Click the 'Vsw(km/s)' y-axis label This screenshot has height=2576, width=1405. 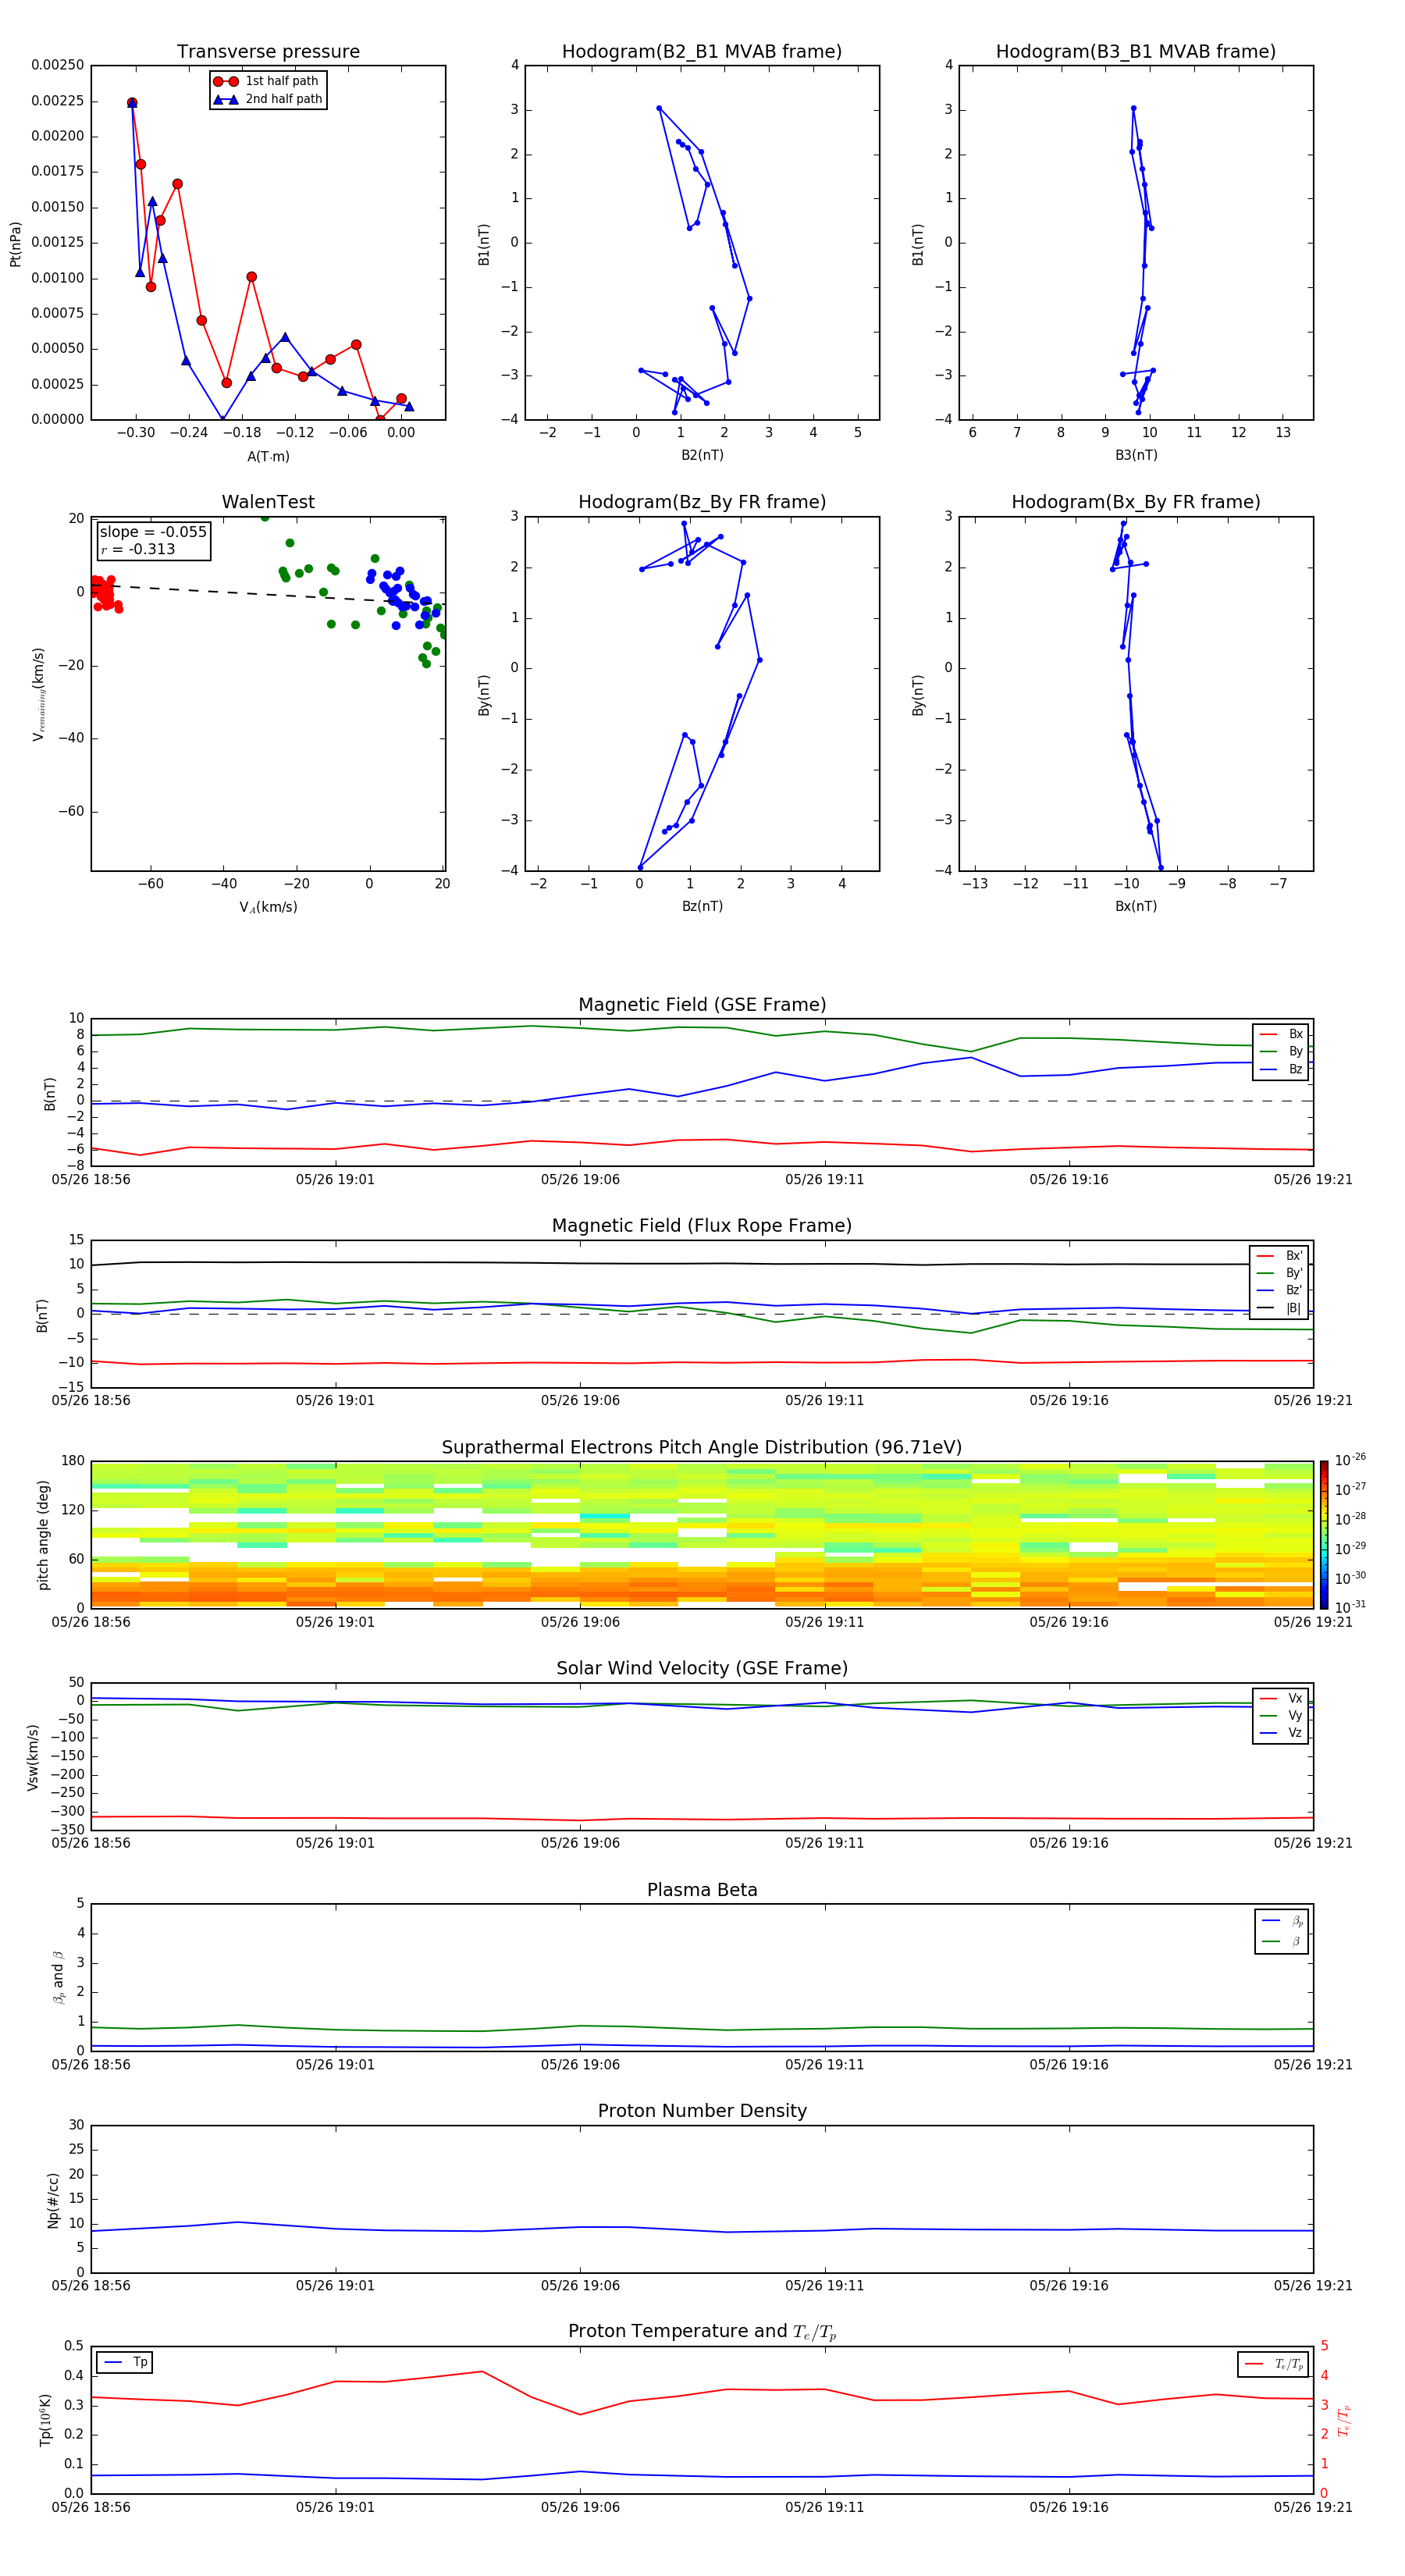pos(32,1757)
